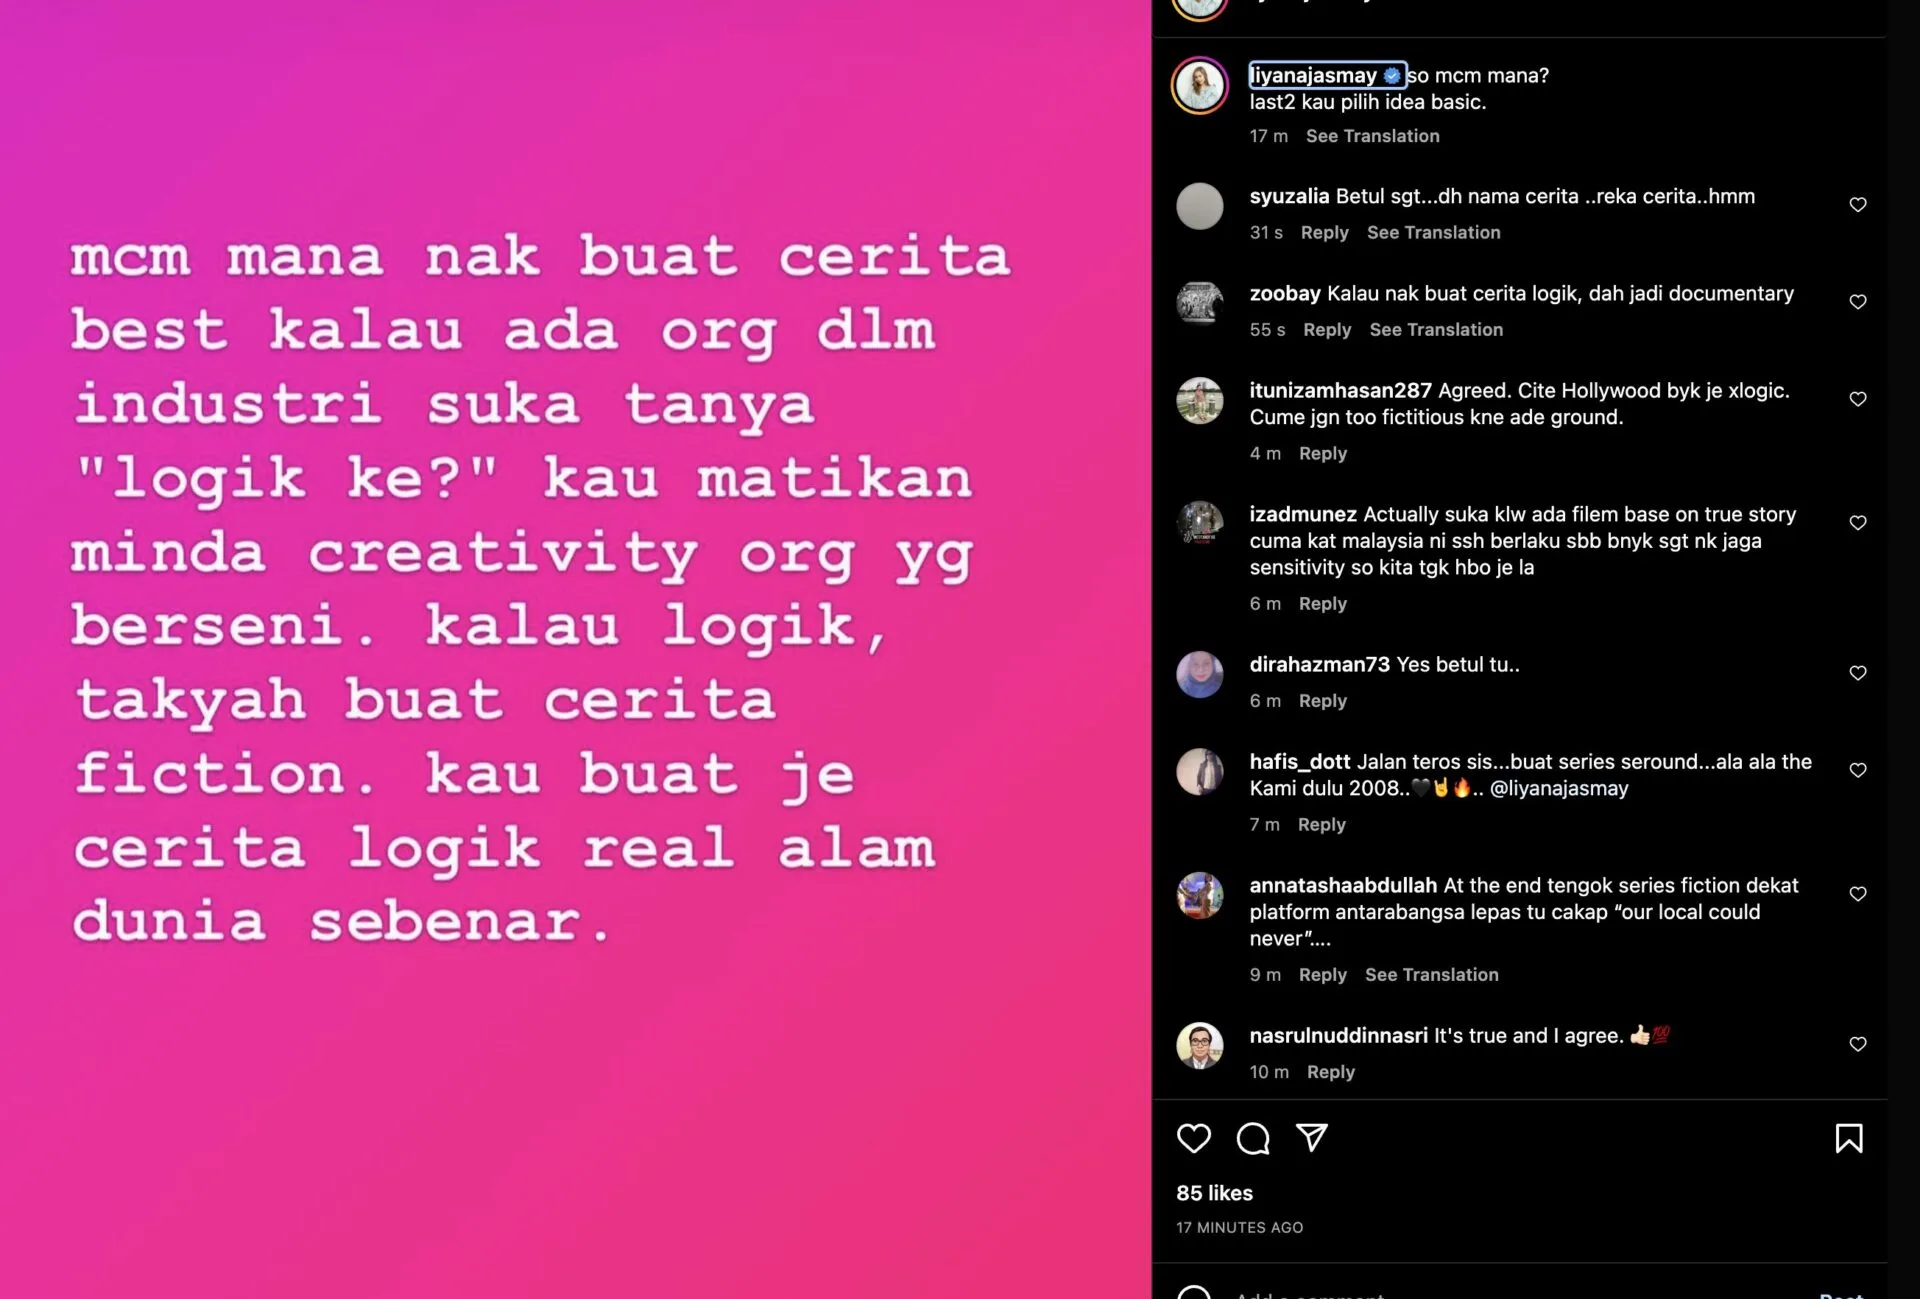Save post with bookmark icon
1920x1299 pixels.
point(1848,1138)
